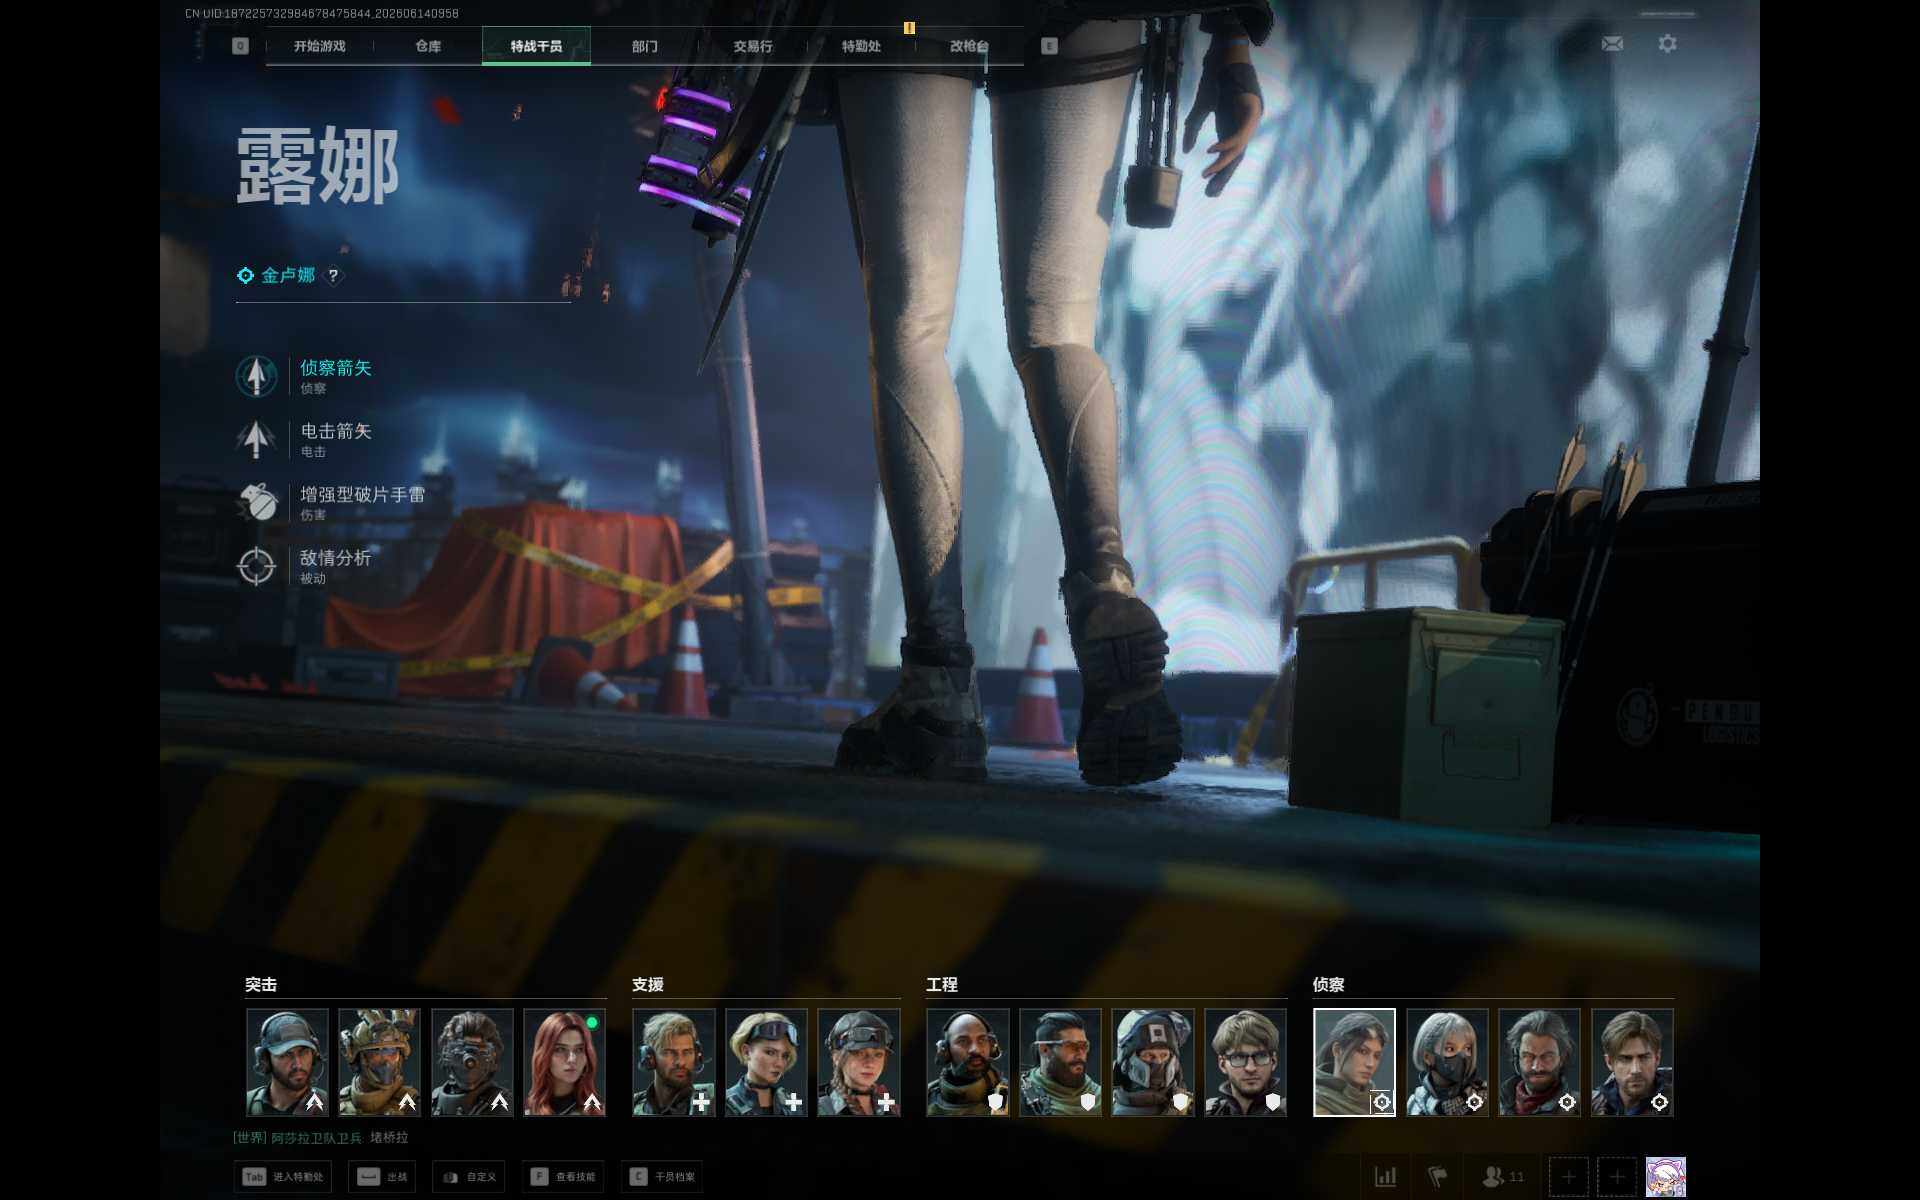The width and height of the screenshot is (1920, 1200).
Task: Click the 出战 deploy button
Action: 382,1177
